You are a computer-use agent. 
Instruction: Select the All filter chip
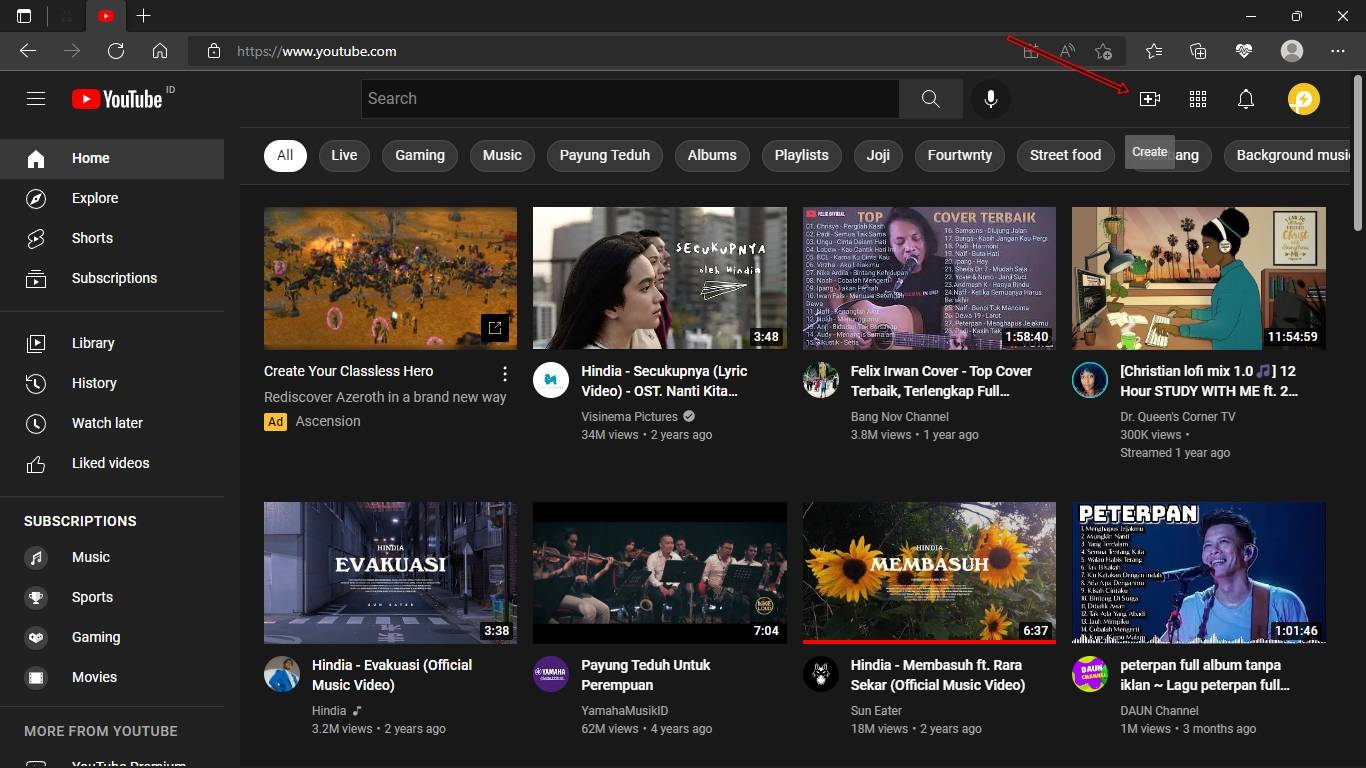coord(285,155)
